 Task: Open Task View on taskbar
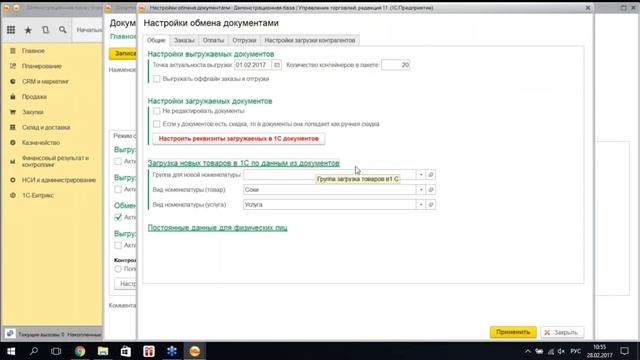pos(56,351)
